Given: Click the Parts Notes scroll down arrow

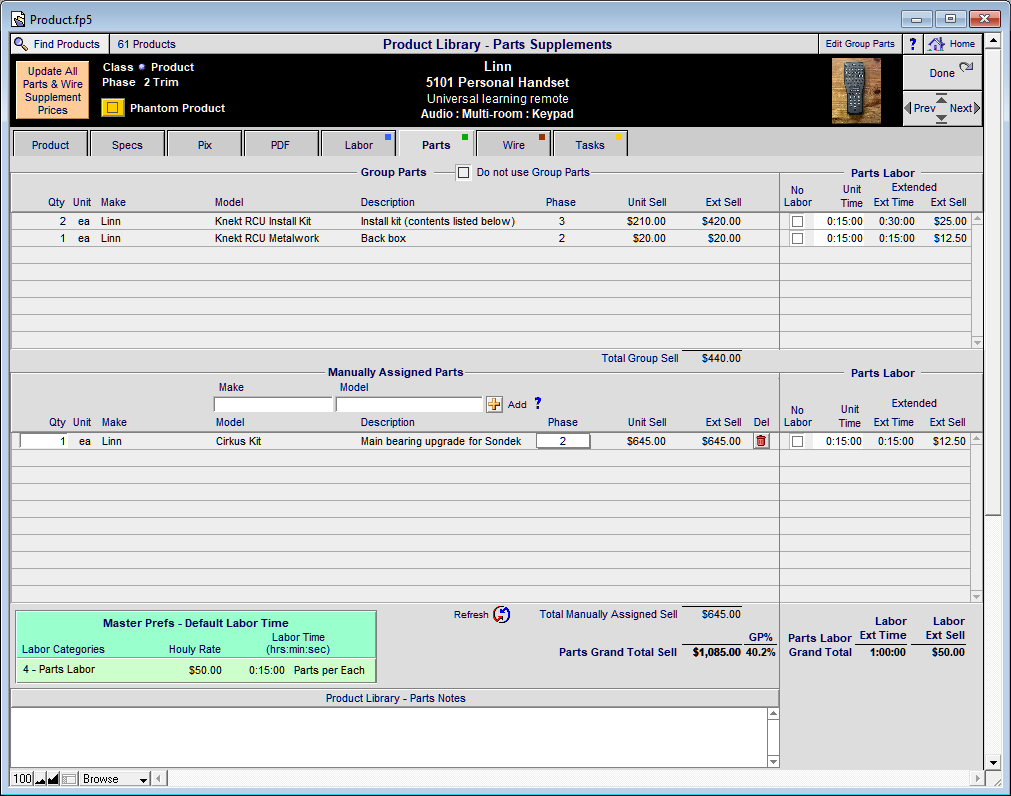Looking at the screenshot, I should point(773,761).
